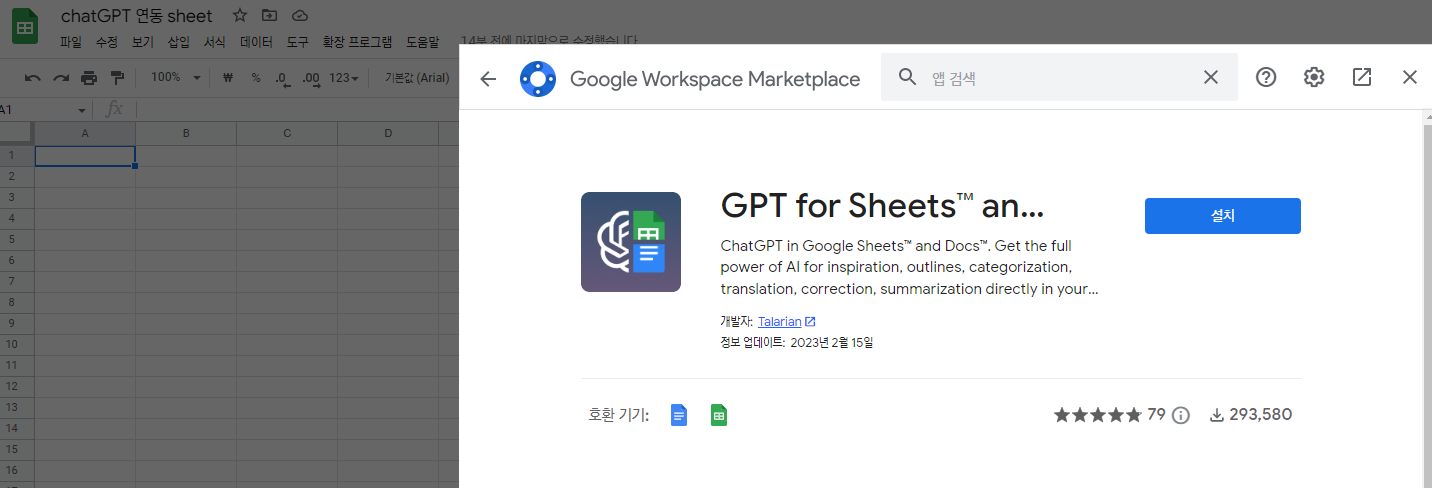The height and width of the screenshot is (488, 1432).
Task: Move document using the folder icon
Action: click(269, 16)
